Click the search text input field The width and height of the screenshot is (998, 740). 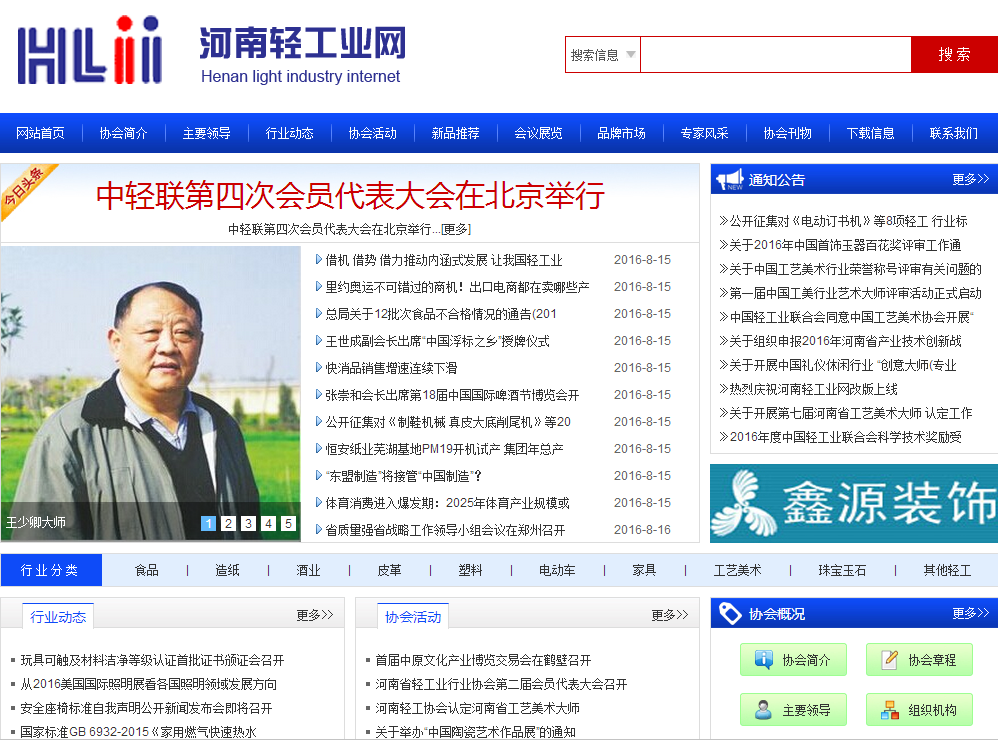776,55
